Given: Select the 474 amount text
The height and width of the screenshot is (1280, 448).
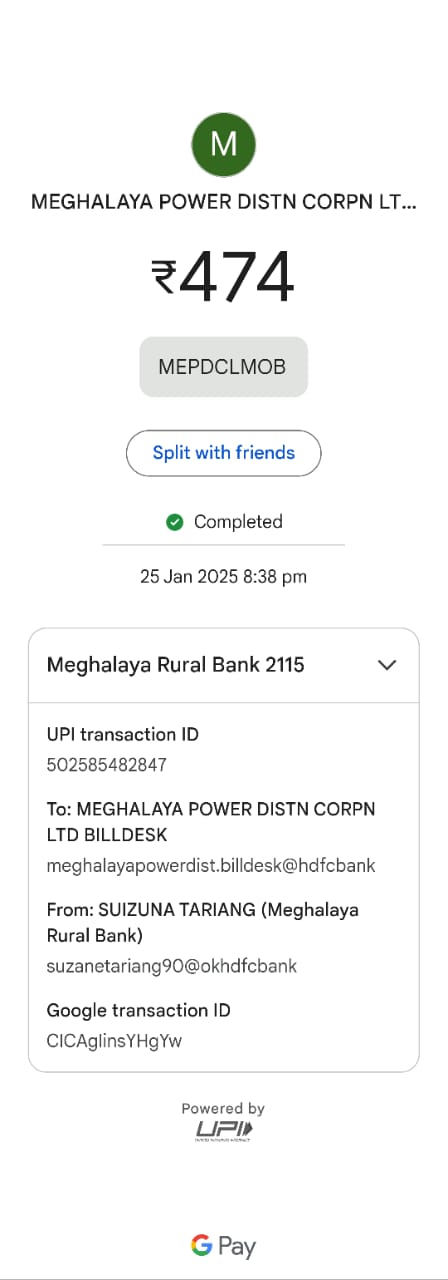Looking at the screenshot, I should (237, 276).
